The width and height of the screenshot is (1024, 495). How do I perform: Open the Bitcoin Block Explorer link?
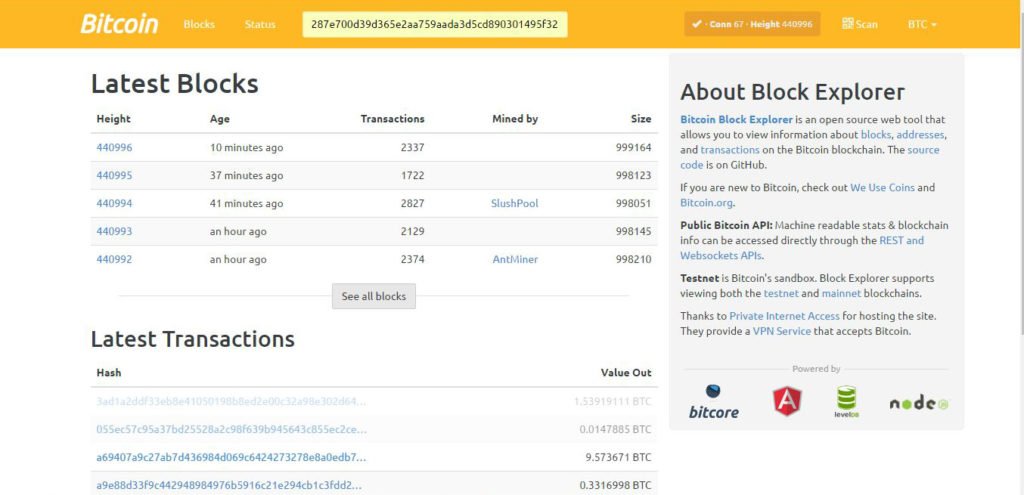pyautogui.click(x=737, y=120)
